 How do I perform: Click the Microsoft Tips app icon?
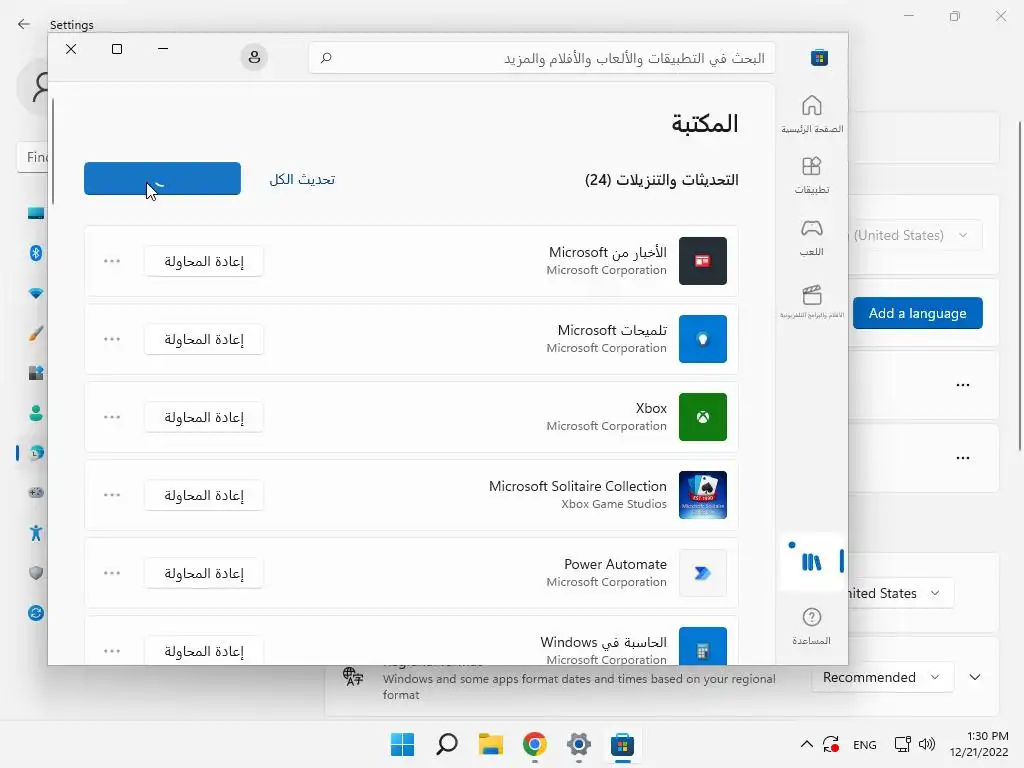coord(703,339)
